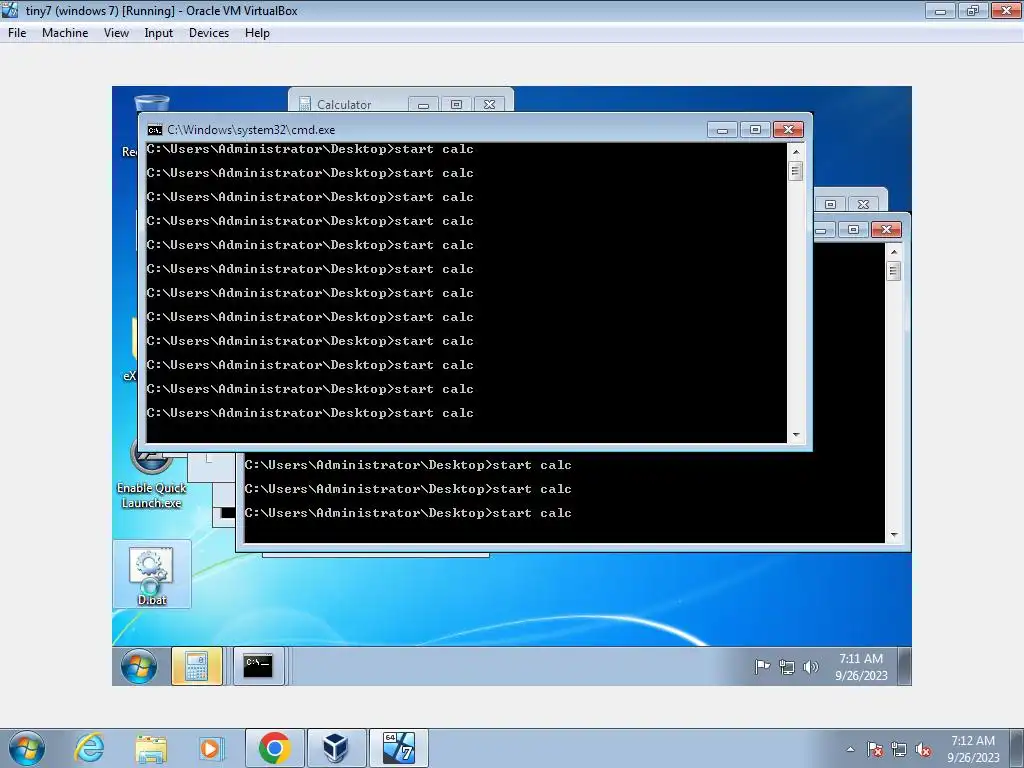1024x768 pixels.
Task: Click the VirtualBox window title bar icon
Action: pos(10,10)
